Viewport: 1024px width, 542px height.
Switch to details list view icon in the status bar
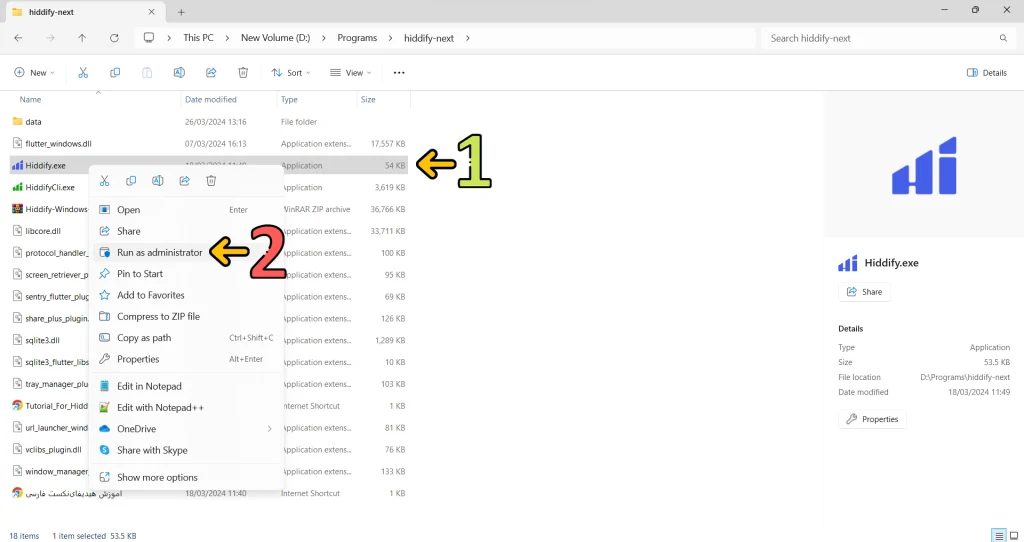pyautogui.click(x=998, y=535)
